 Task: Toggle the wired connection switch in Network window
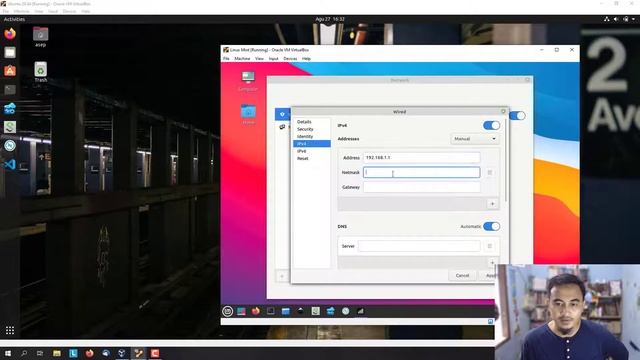[x=517, y=116]
